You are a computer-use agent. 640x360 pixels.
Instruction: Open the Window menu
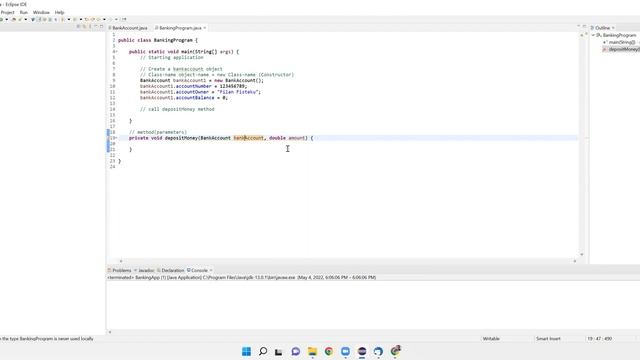pyautogui.click(x=41, y=12)
